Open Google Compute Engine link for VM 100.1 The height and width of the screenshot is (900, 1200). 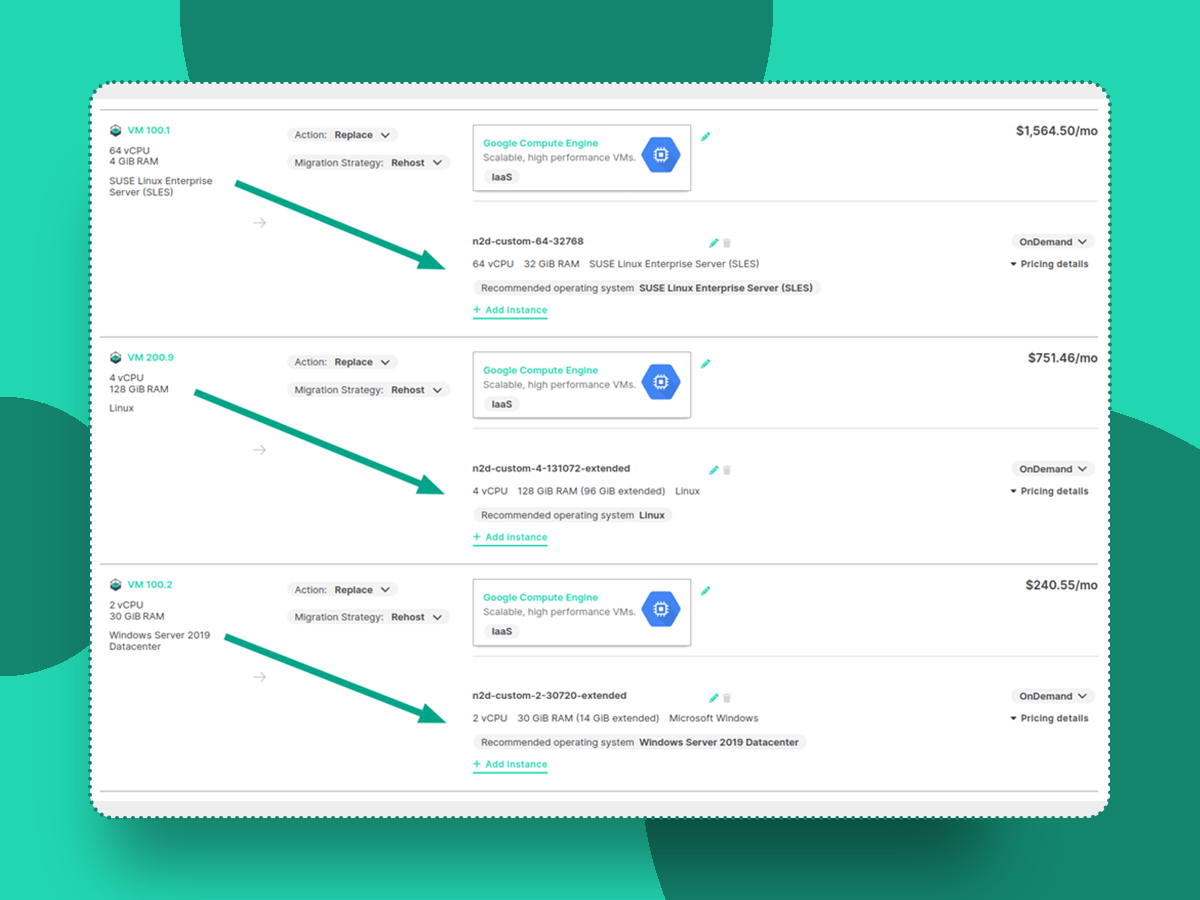pos(540,143)
